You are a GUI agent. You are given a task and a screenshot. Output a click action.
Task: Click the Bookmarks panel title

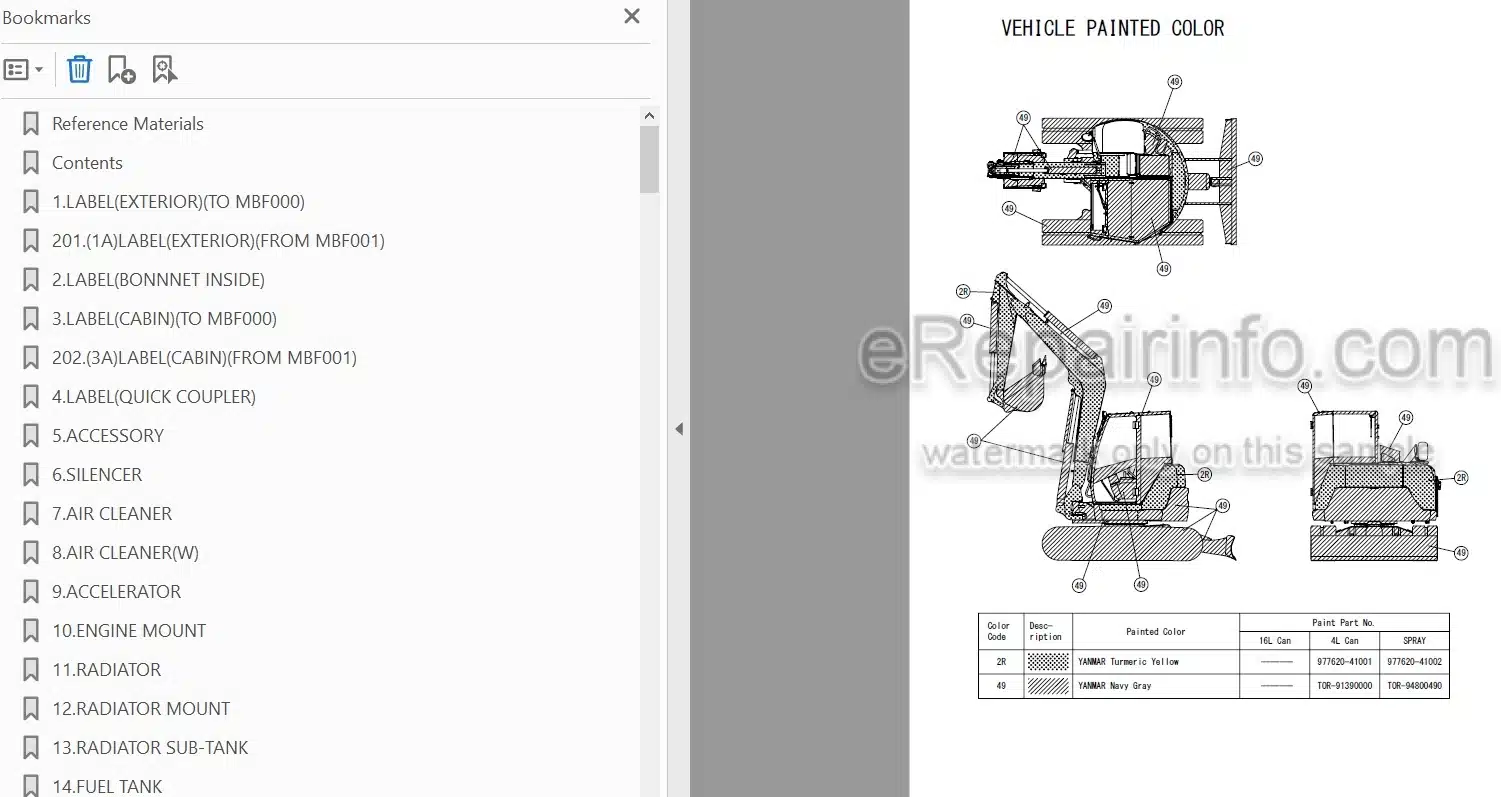click(x=46, y=17)
